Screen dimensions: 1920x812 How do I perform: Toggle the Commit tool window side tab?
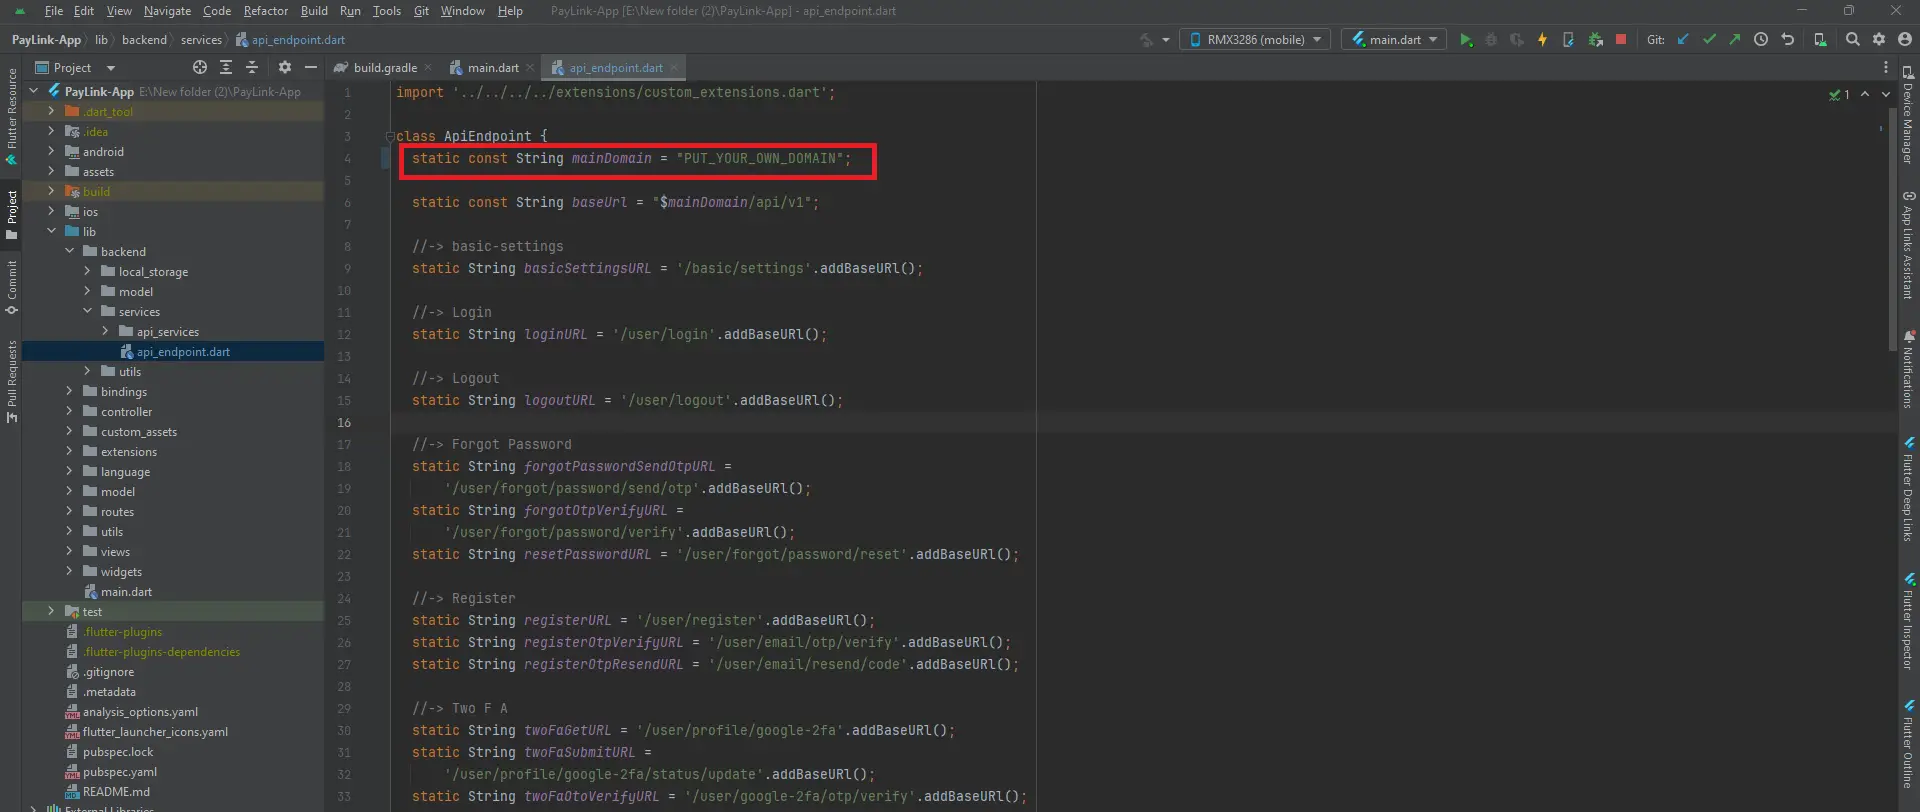[11, 287]
